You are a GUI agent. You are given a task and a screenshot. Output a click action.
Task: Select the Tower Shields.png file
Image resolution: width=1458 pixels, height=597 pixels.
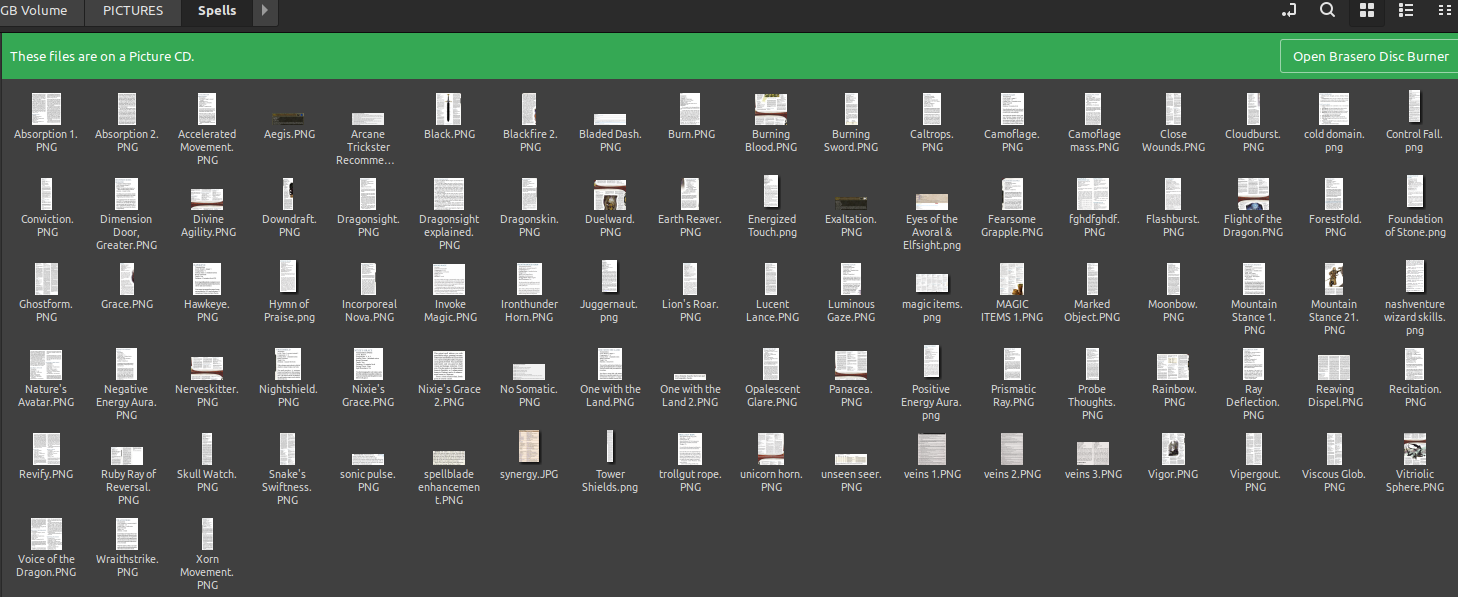point(610,461)
